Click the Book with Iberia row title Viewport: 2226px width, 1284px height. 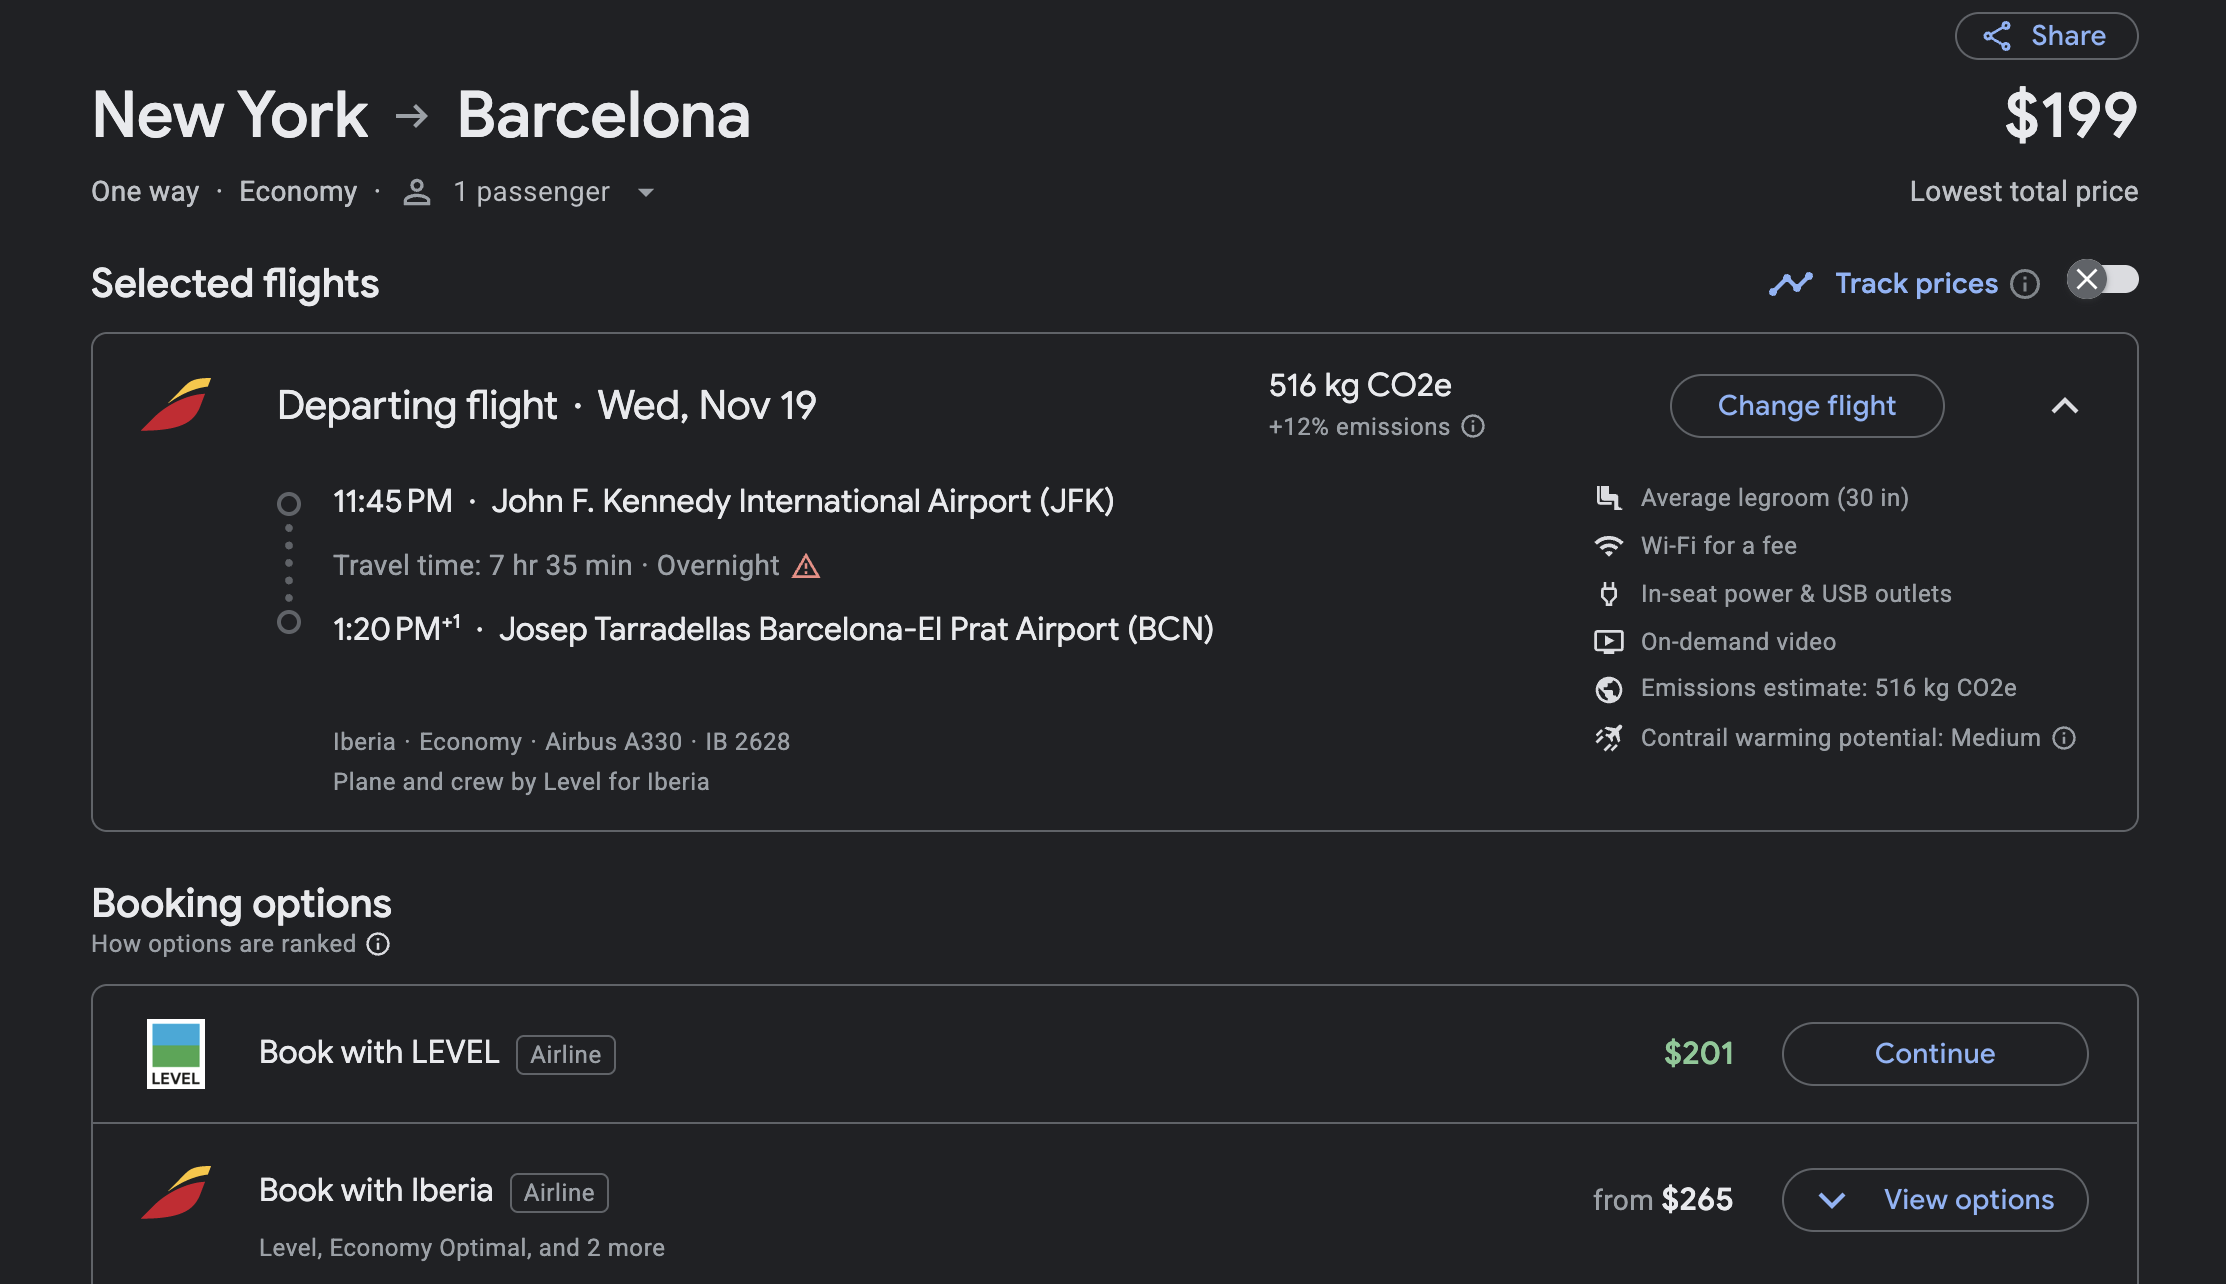(x=376, y=1190)
